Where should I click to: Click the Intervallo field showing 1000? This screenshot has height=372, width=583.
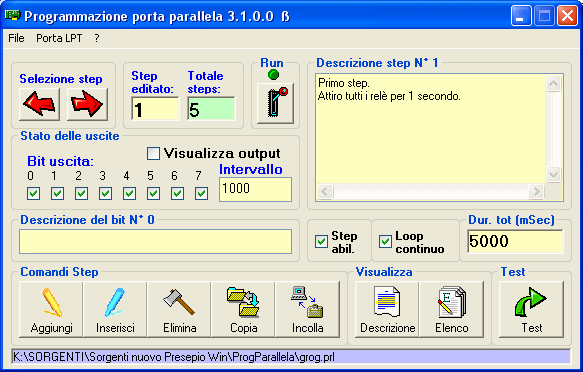[x=255, y=189]
